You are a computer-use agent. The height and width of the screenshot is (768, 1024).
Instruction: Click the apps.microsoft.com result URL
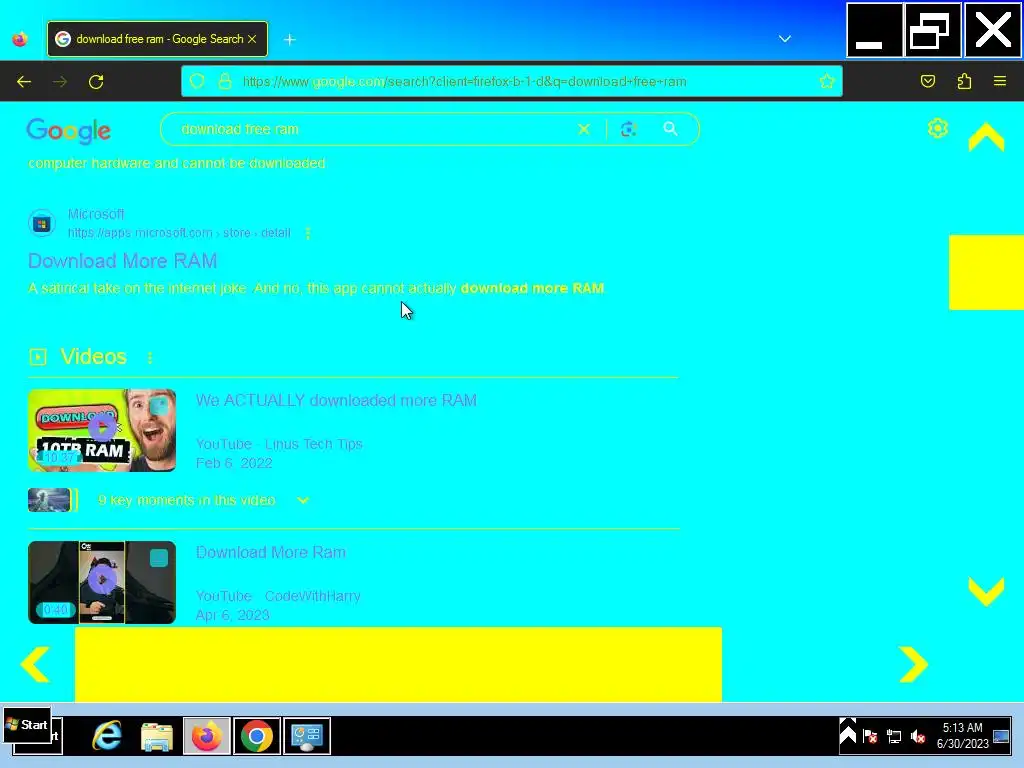pyautogui.click(x=179, y=233)
